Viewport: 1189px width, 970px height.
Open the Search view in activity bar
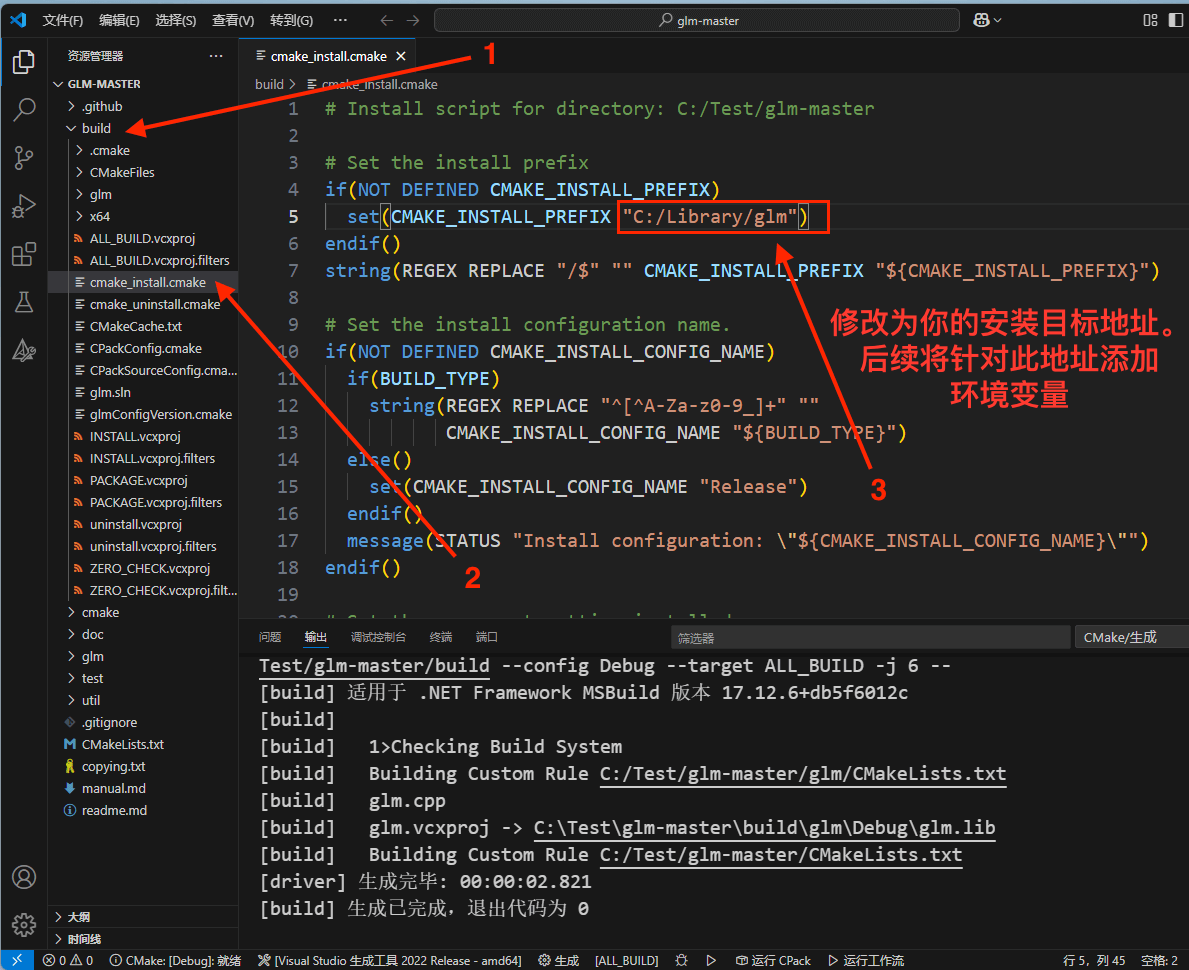coord(24,110)
